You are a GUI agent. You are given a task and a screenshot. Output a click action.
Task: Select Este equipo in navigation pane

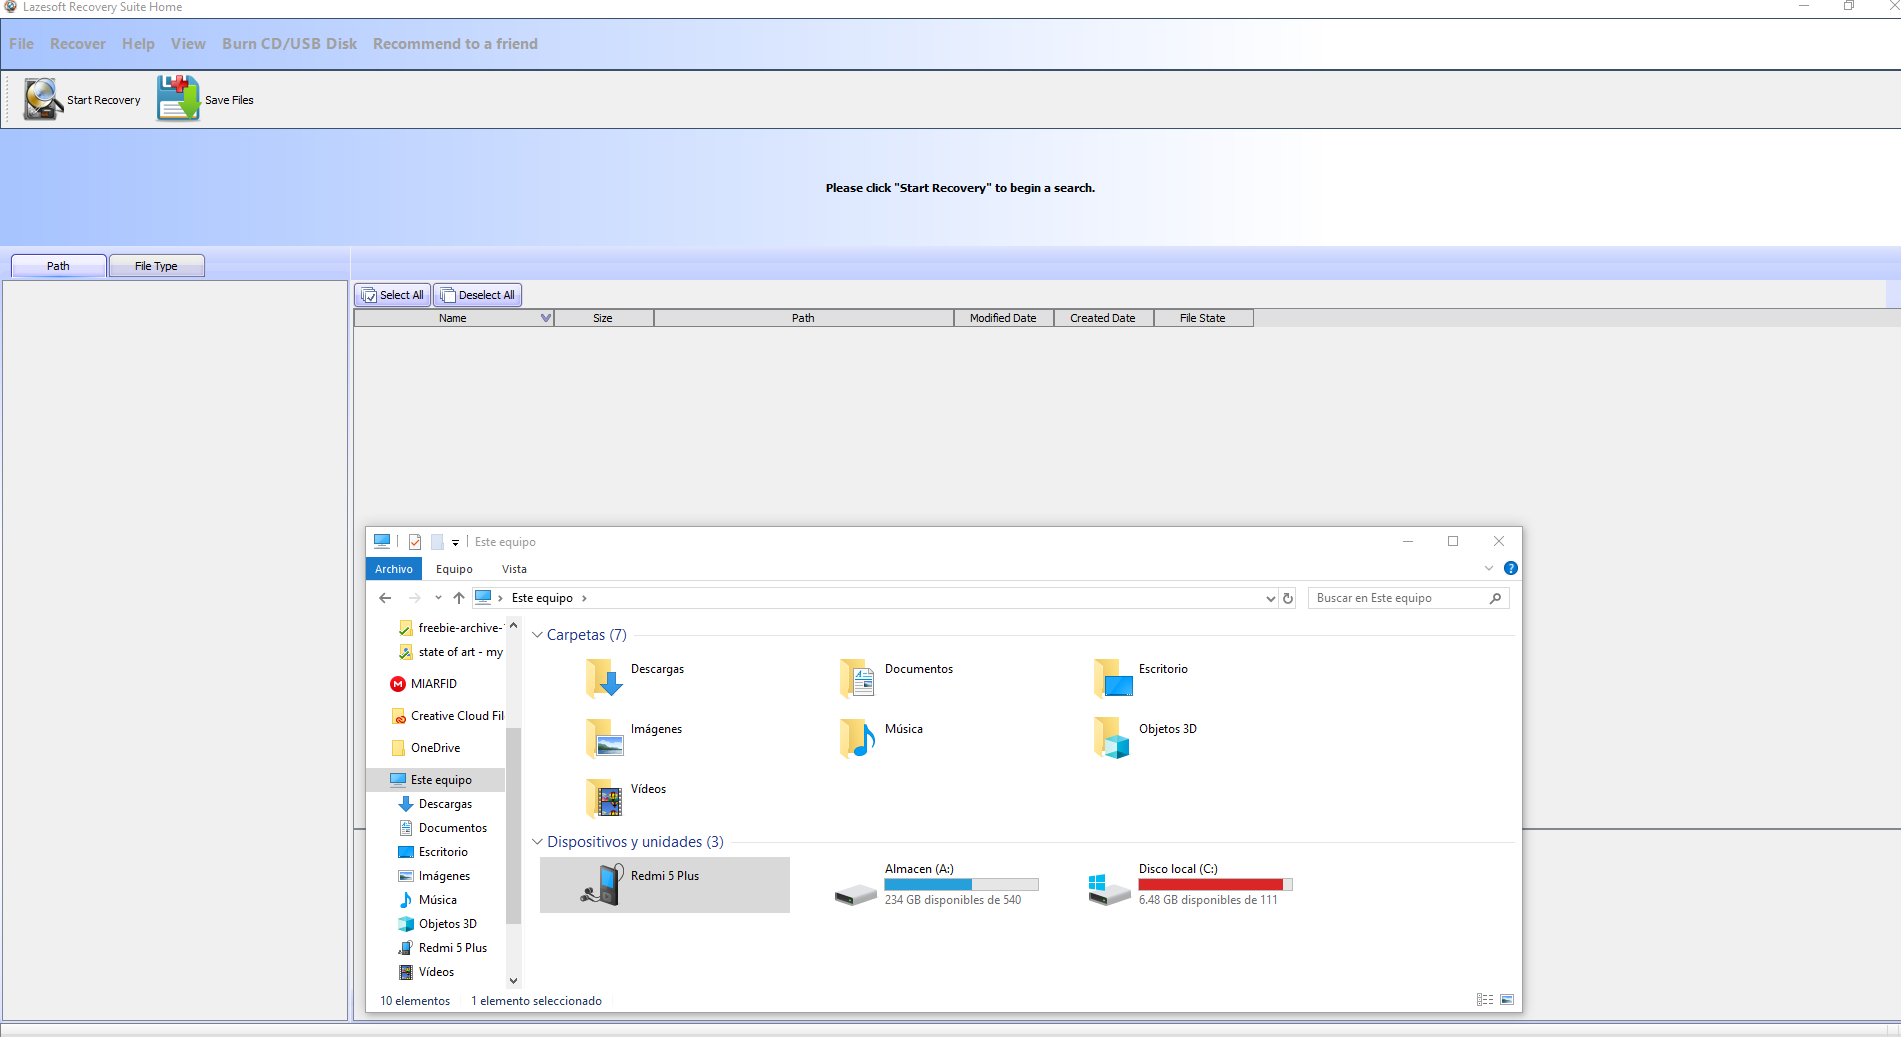pyautogui.click(x=436, y=780)
